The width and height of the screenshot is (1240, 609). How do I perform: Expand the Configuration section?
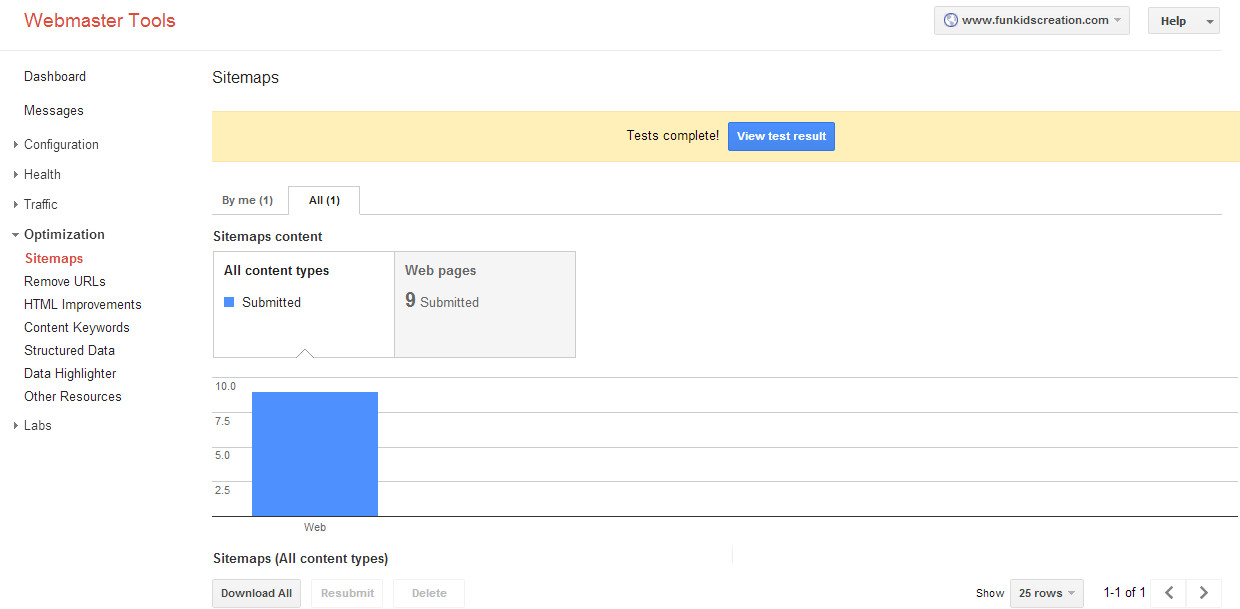[x=61, y=144]
